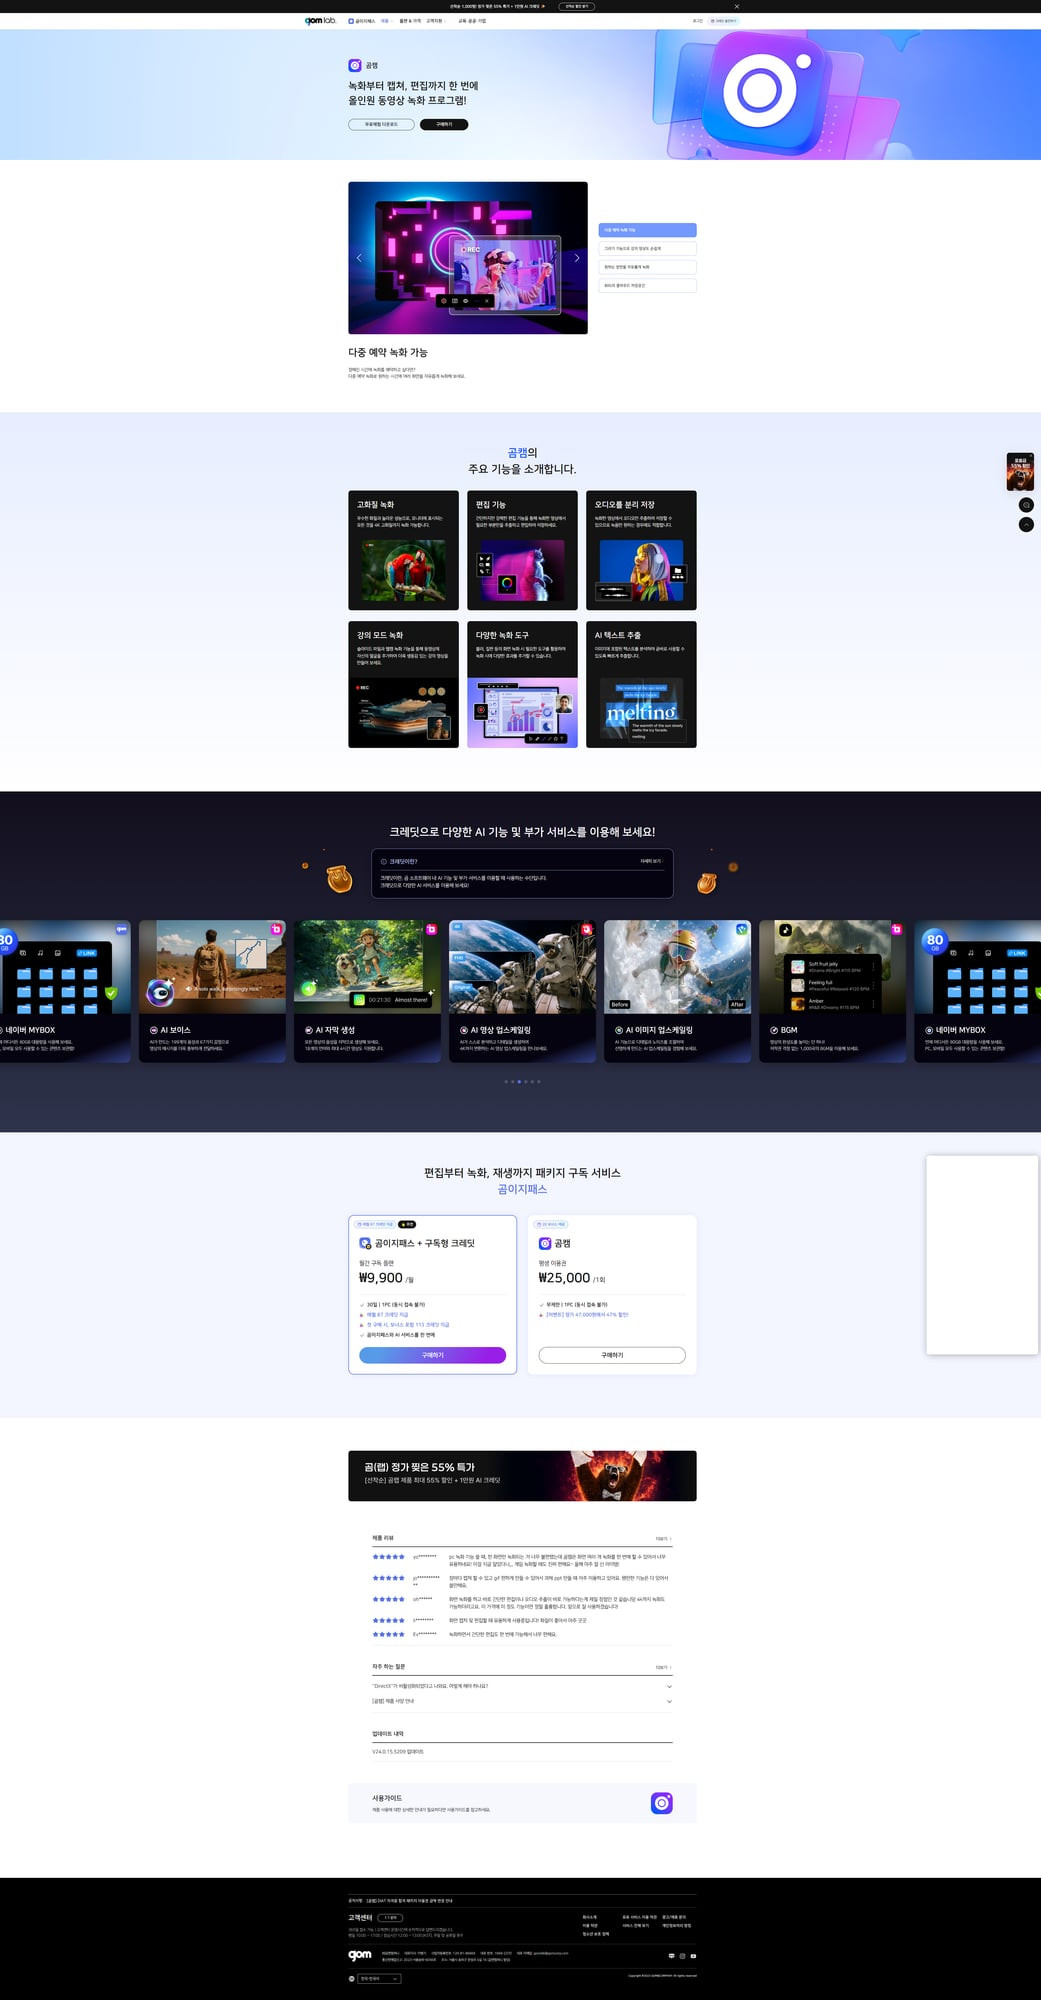The height and width of the screenshot is (2000, 1041).
Task: Click the credit charge pill in header
Action: 724,20
